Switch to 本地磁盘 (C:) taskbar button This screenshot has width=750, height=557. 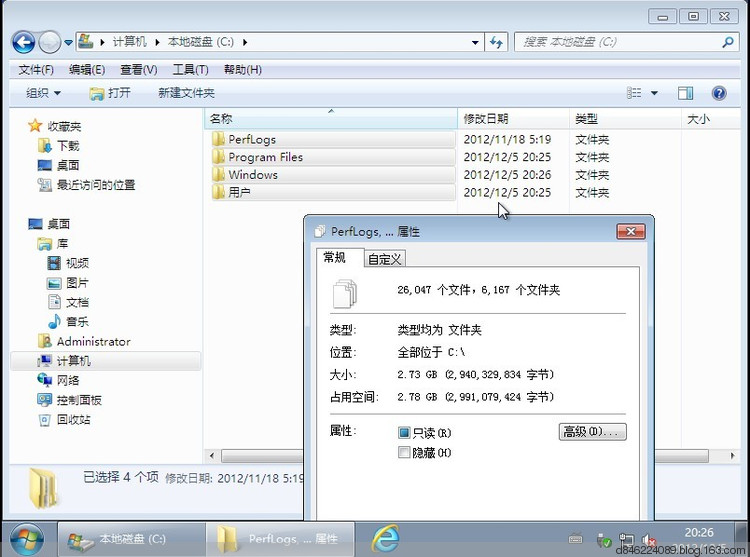[132, 539]
